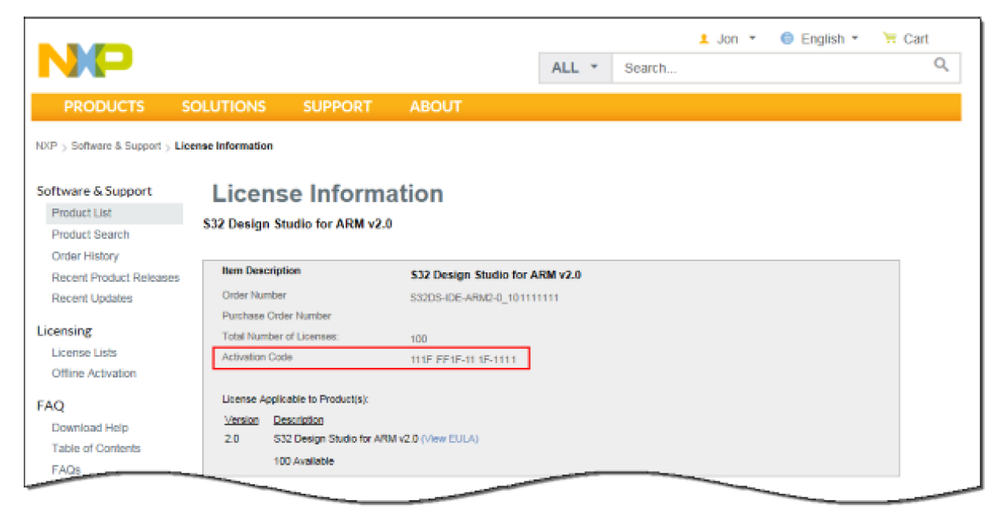
Task: Click order number S32DS-IDE-ARM2-0_101111111
Action: pyautogui.click(x=484, y=298)
